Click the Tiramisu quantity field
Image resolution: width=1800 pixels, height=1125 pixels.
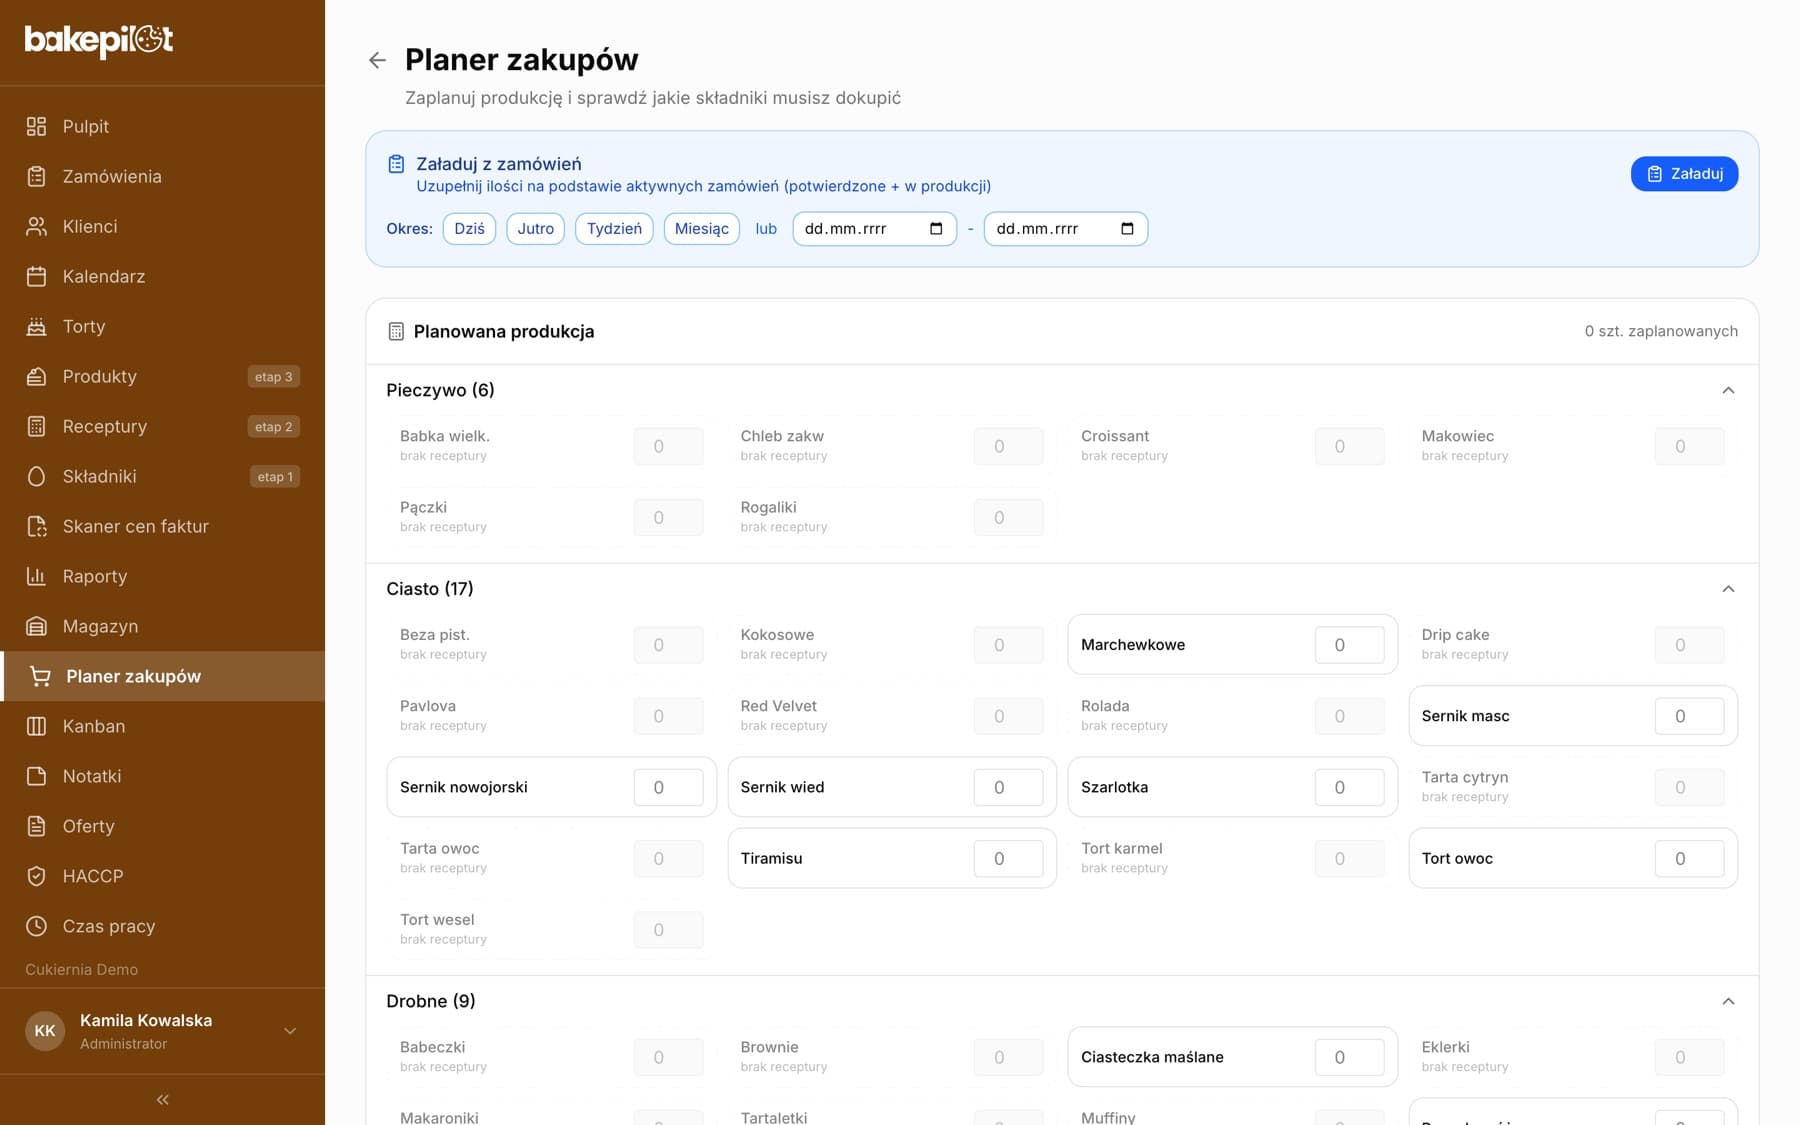[x=1008, y=858]
